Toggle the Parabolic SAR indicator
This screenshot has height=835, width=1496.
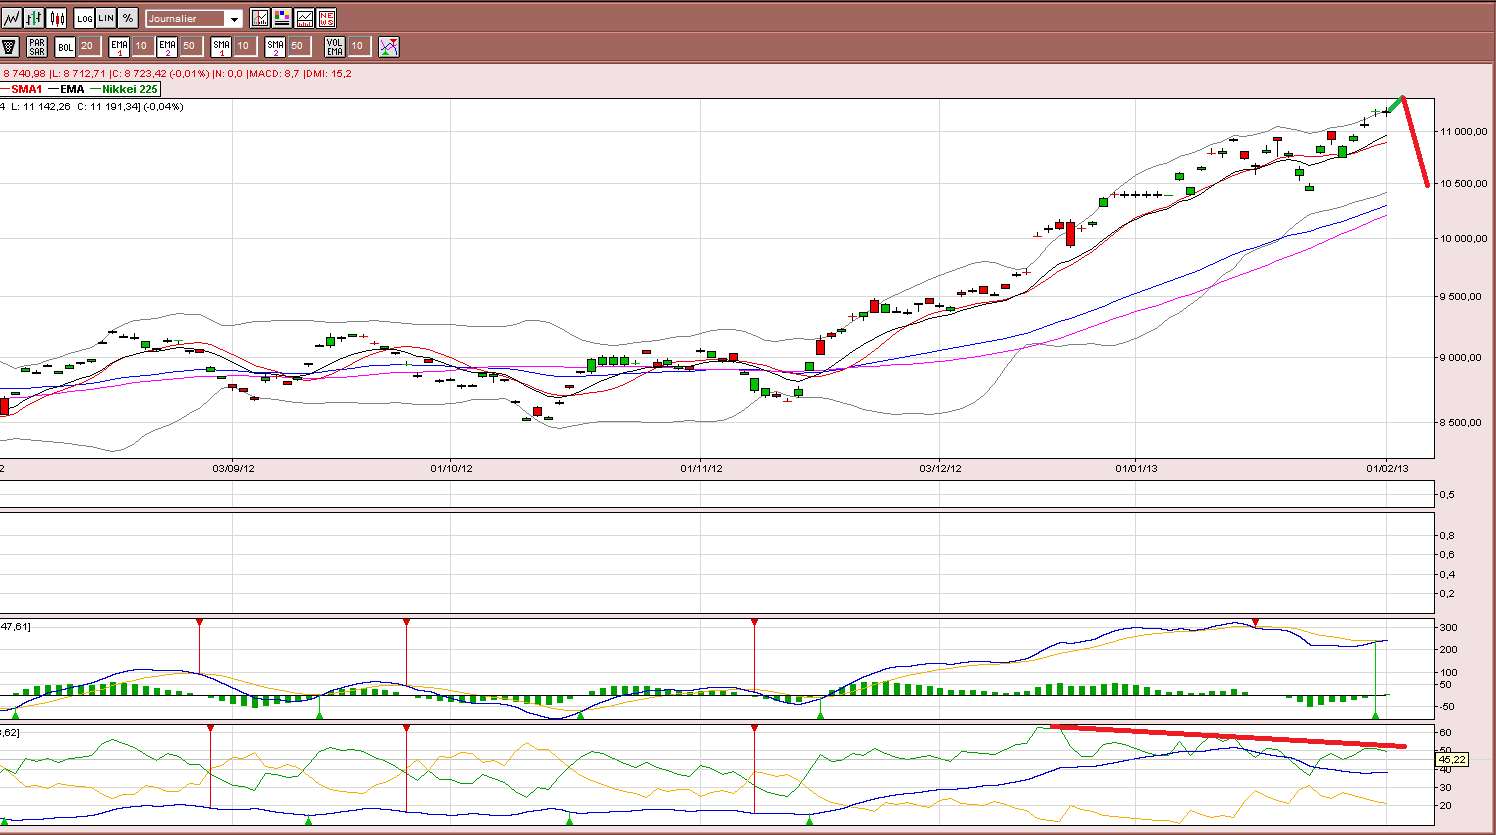click(37, 46)
